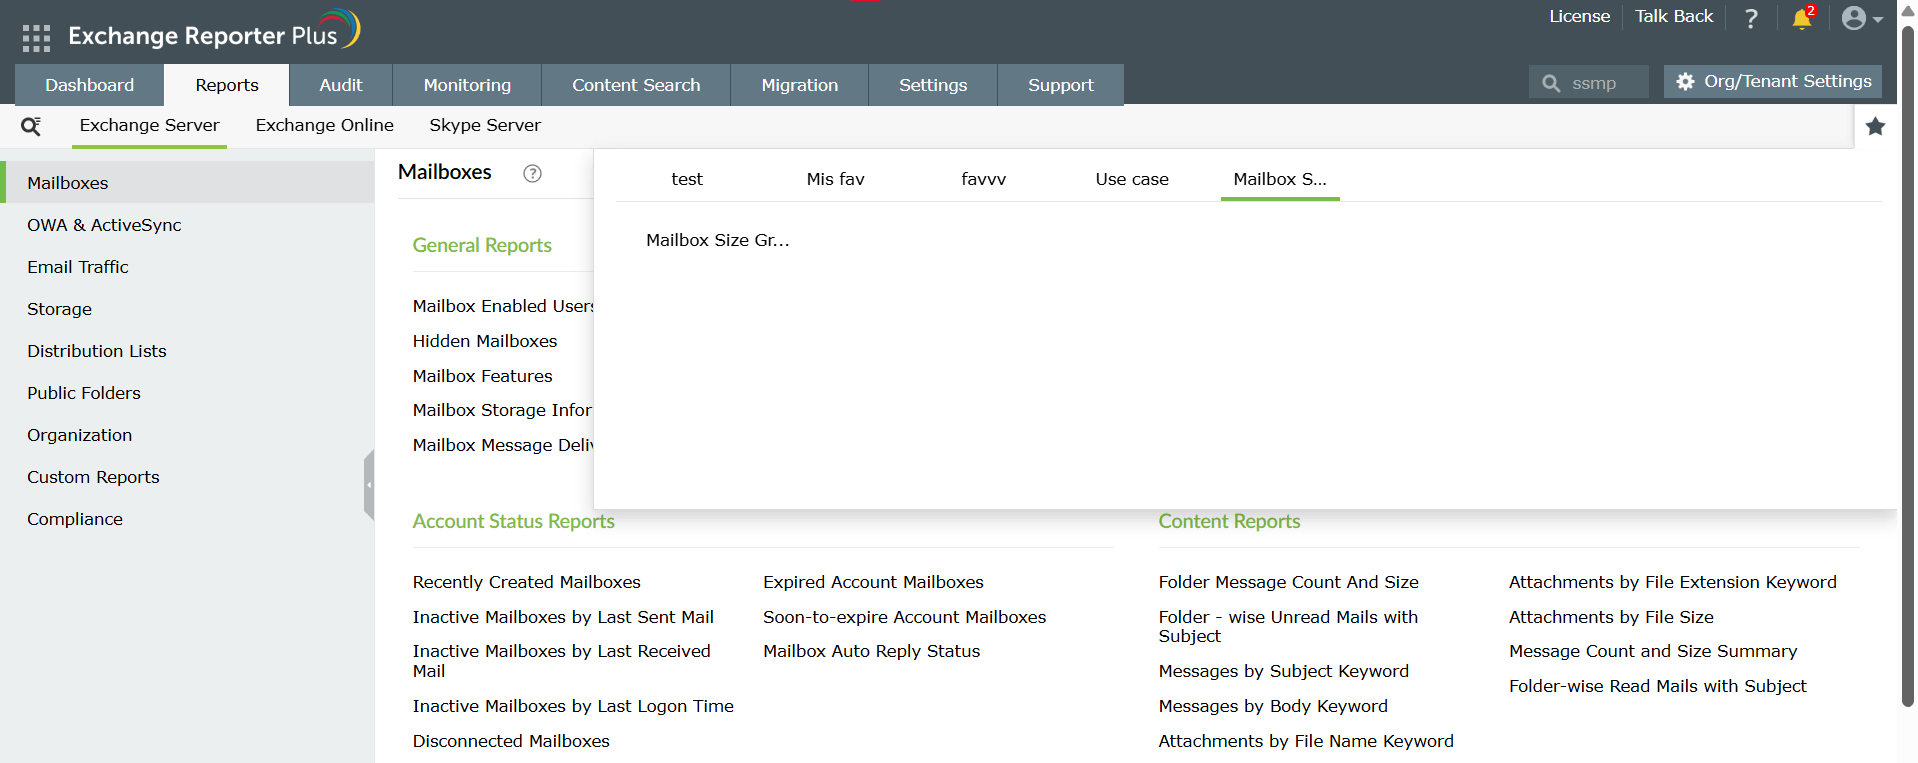1918x763 pixels.
Task: Open the License link
Action: [x=1579, y=16]
